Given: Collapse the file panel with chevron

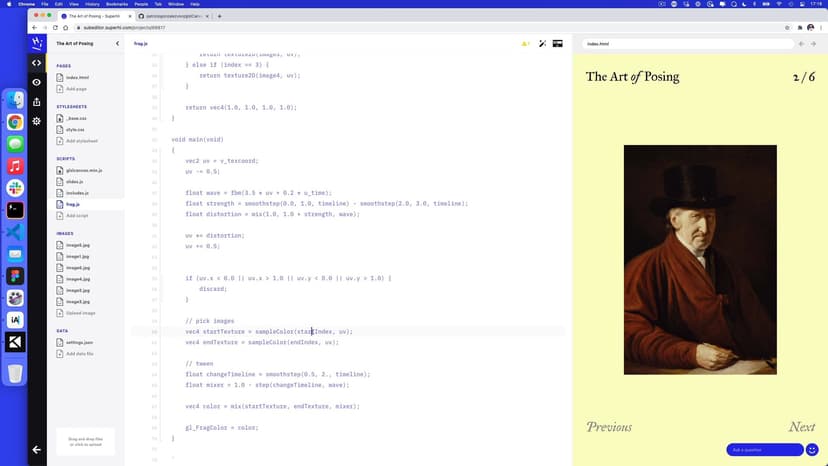Looking at the screenshot, I should pos(118,44).
